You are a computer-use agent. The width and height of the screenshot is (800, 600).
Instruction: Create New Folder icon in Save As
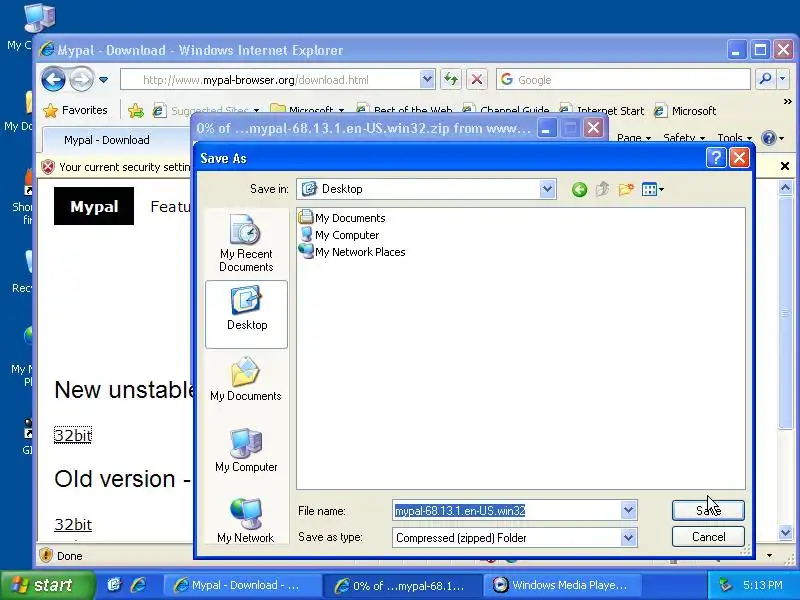626,189
